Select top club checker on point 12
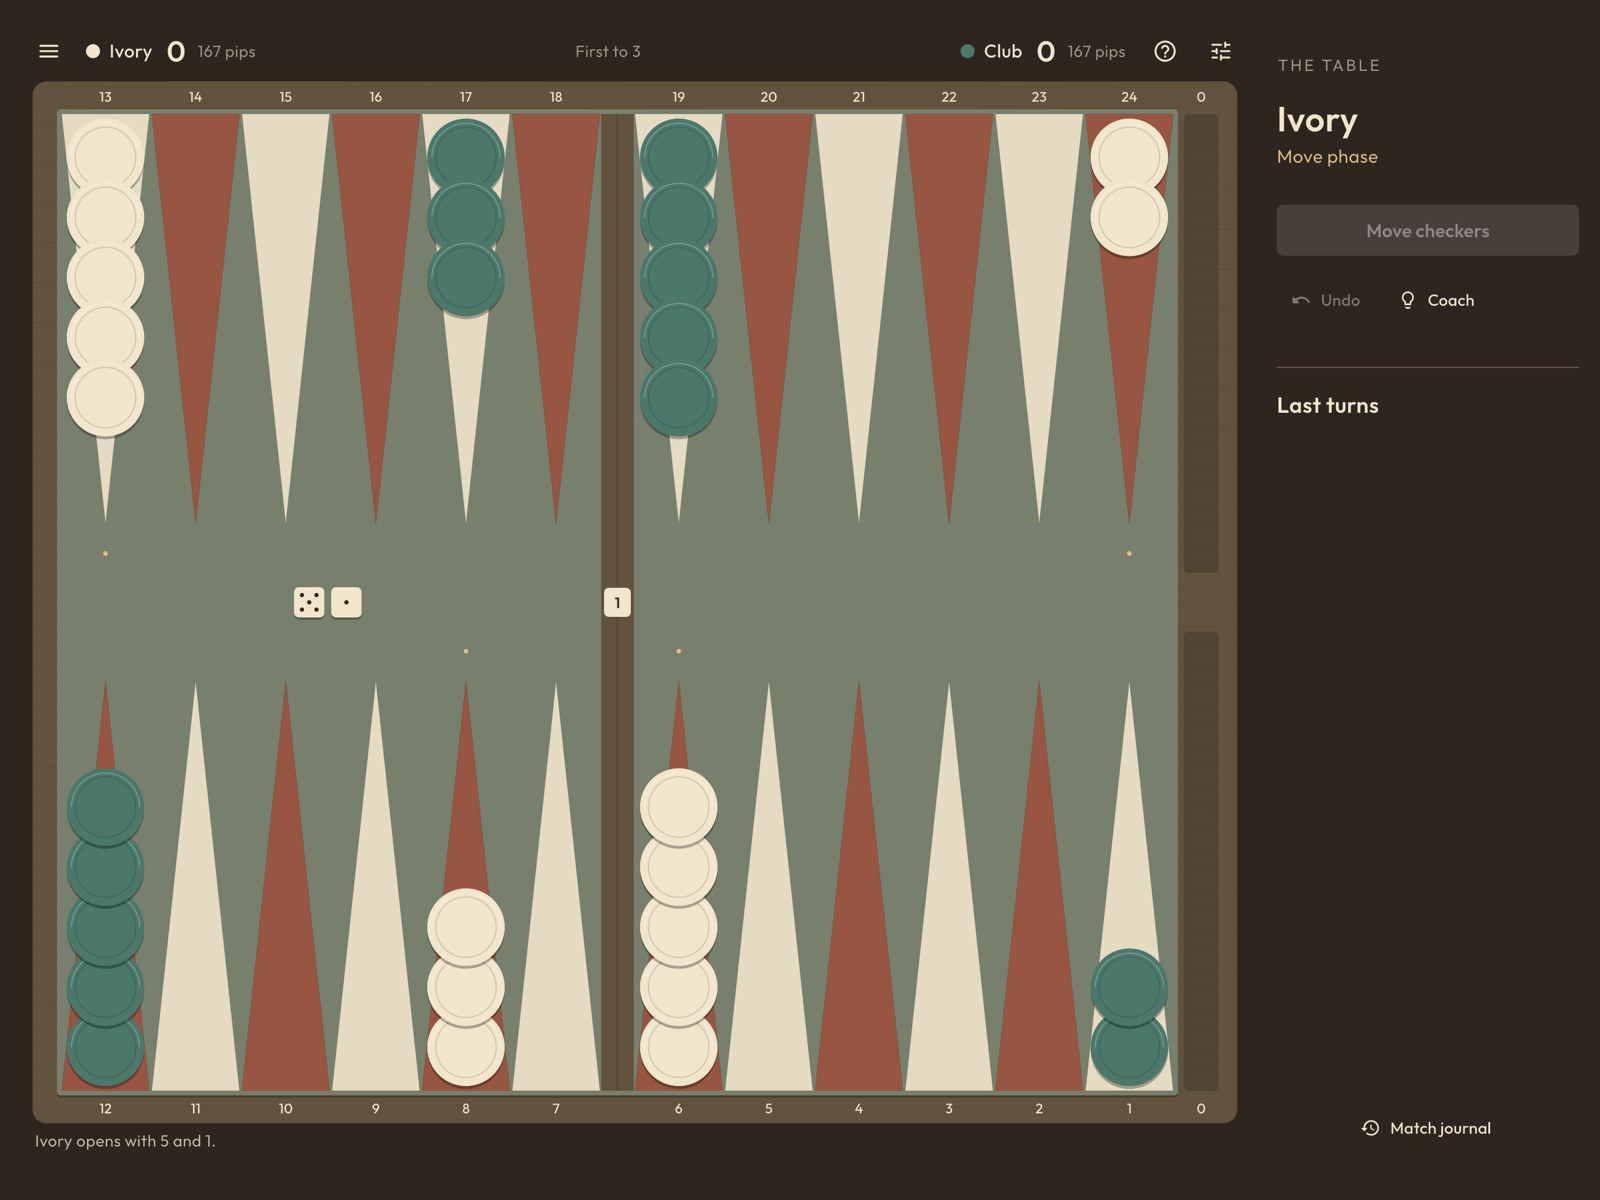Viewport: 1600px width, 1200px height. click(x=105, y=807)
